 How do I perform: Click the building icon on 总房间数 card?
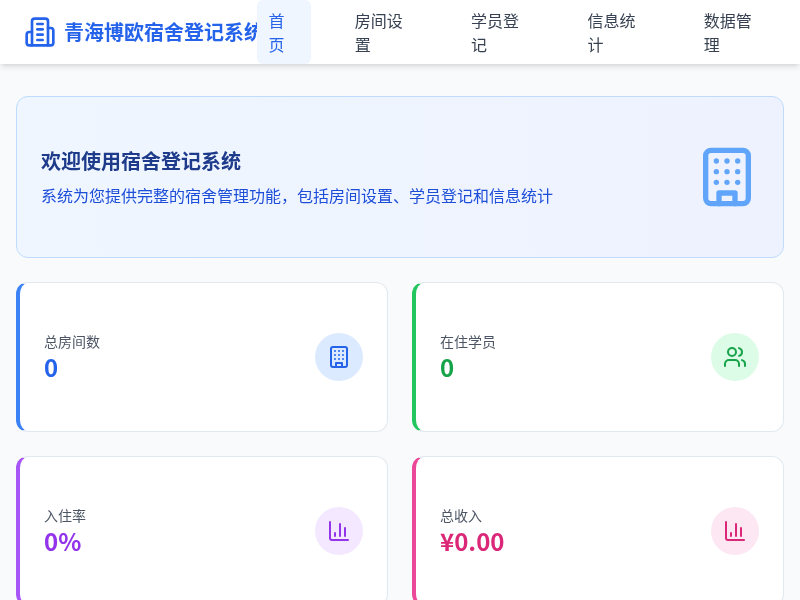(339, 357)
